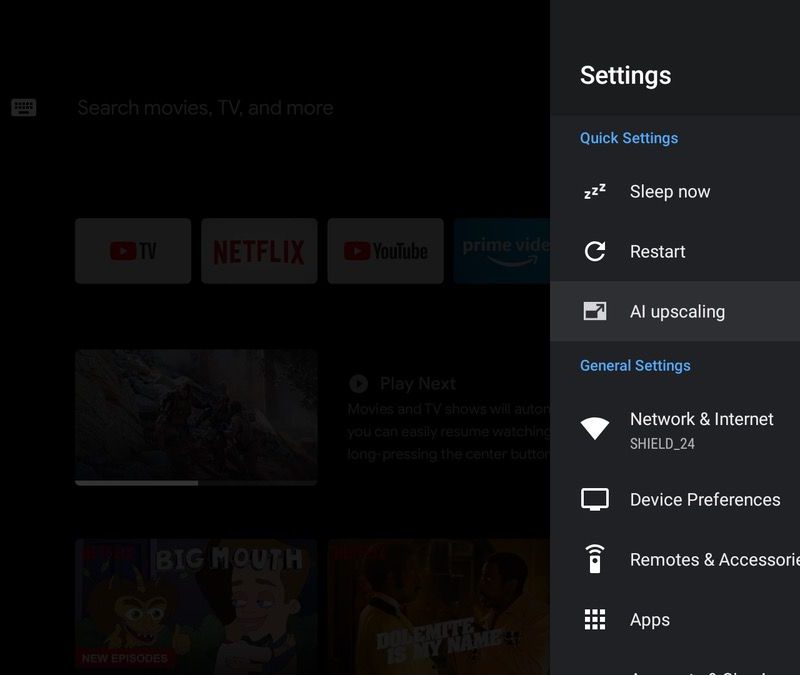Launch the YouTube TV app tile
Viewport: 800px width, 675px height.
click(x=133, y=251)
